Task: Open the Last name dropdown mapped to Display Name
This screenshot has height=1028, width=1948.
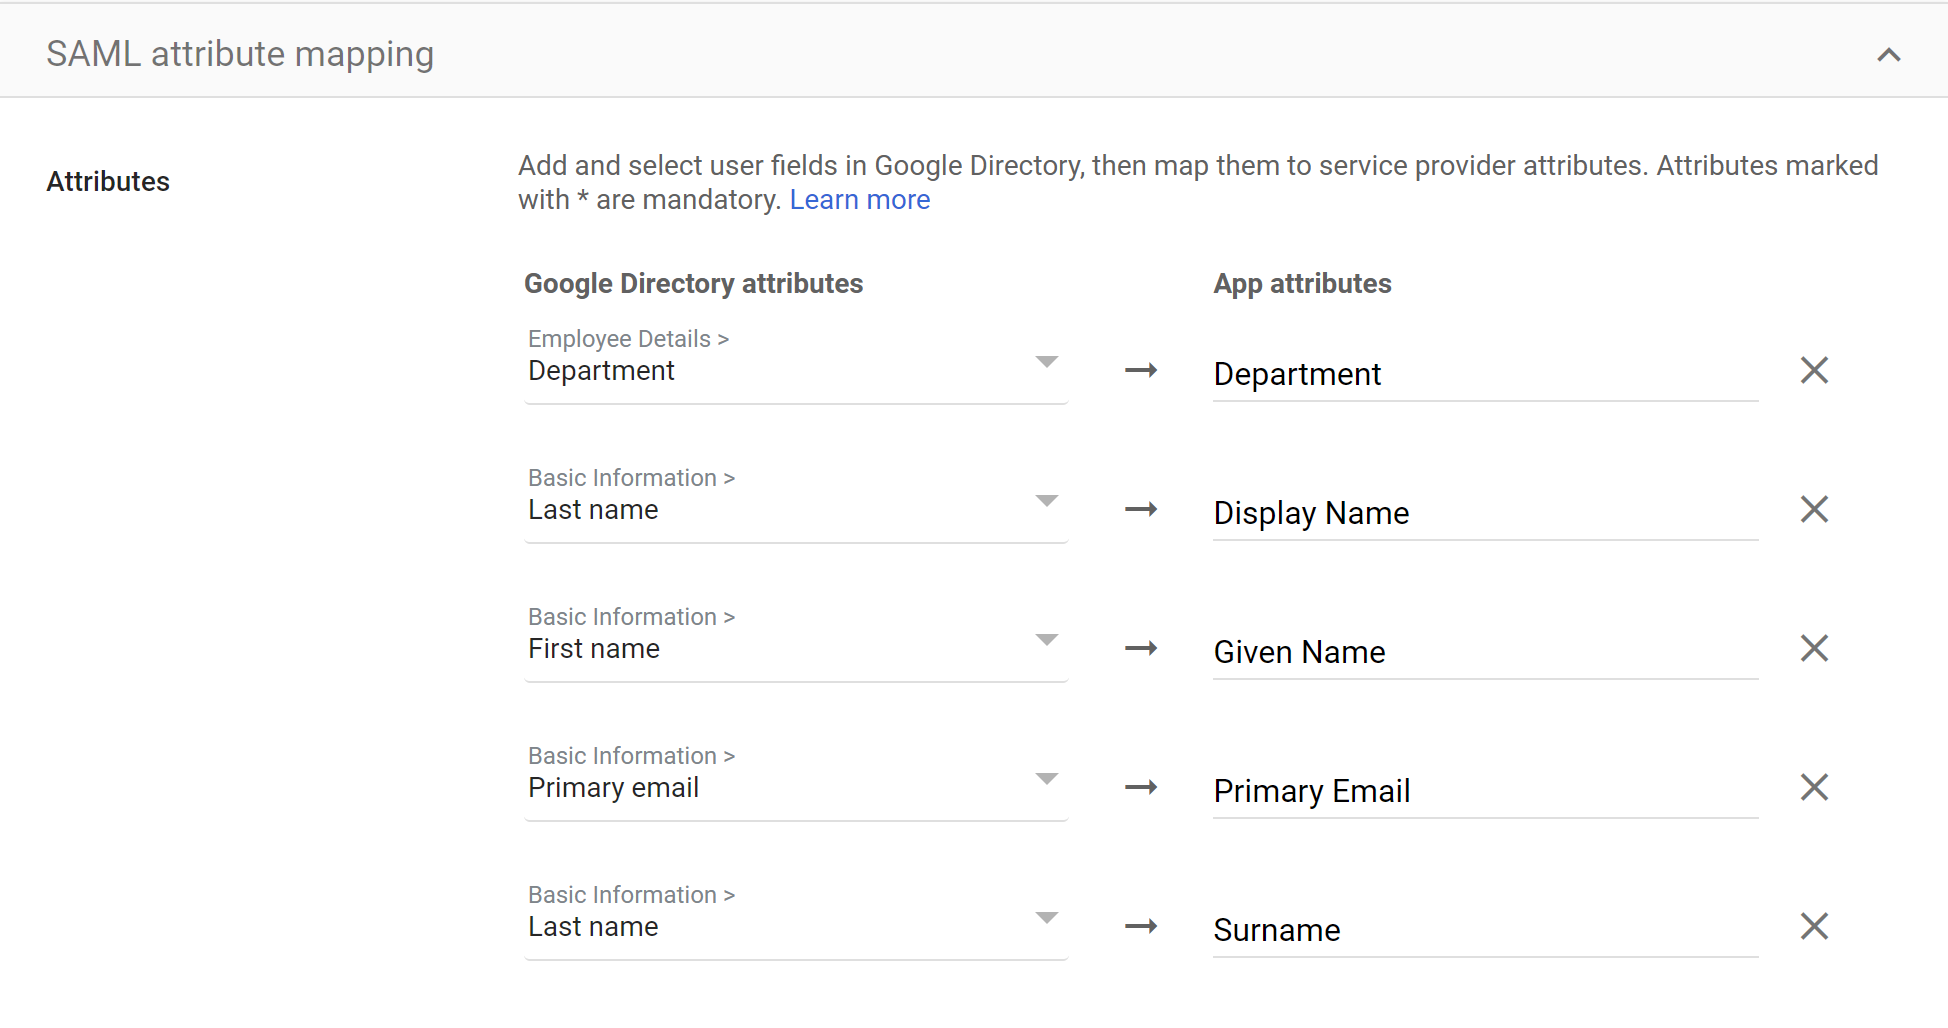Action: point(796,503)
